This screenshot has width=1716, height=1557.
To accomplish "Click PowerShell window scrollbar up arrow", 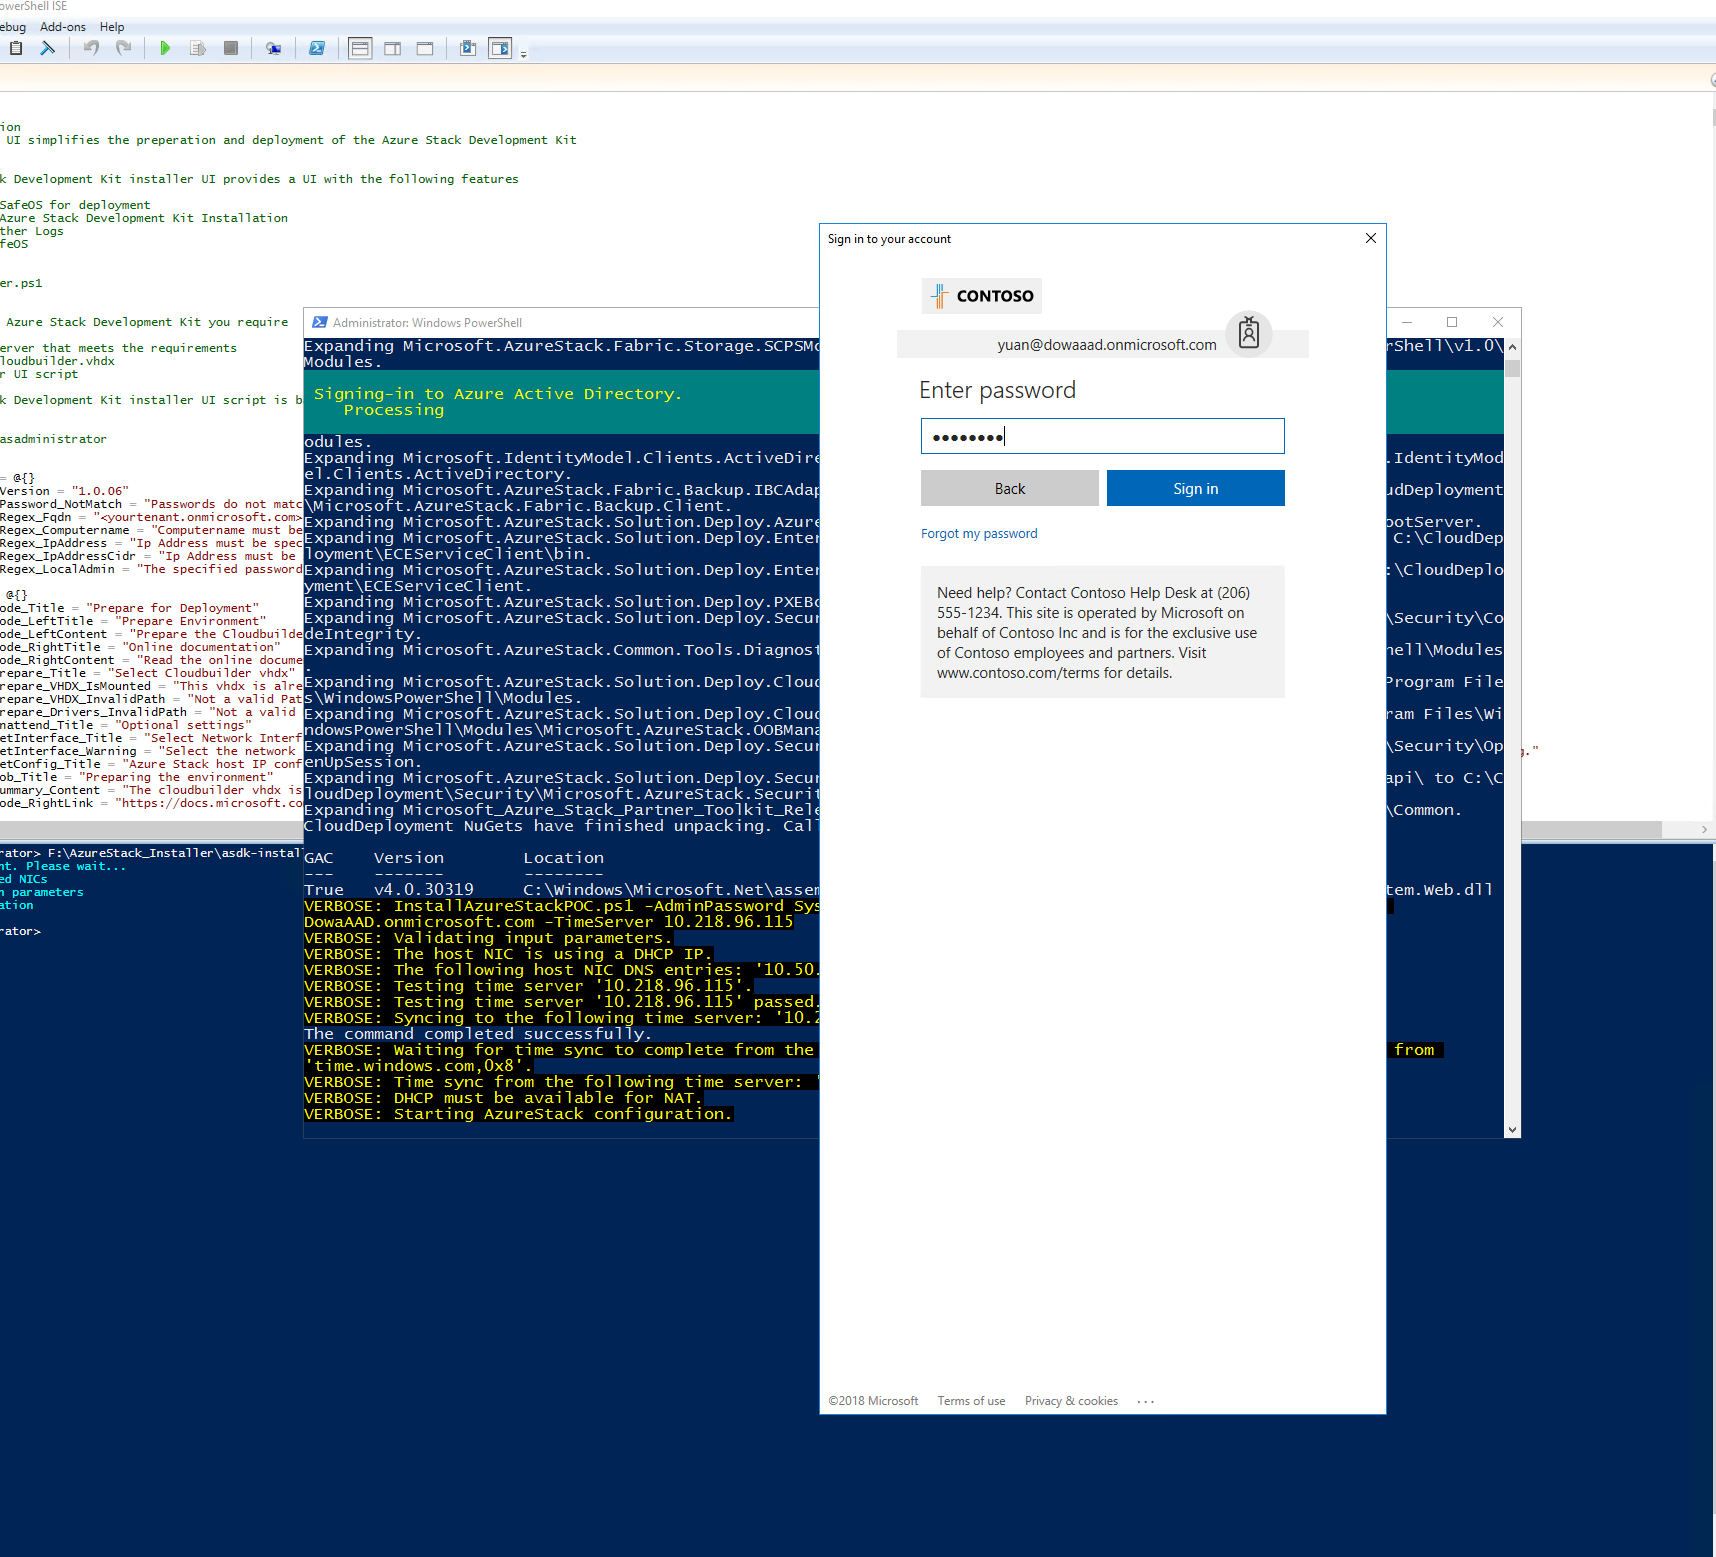I will pos(1512,347).
